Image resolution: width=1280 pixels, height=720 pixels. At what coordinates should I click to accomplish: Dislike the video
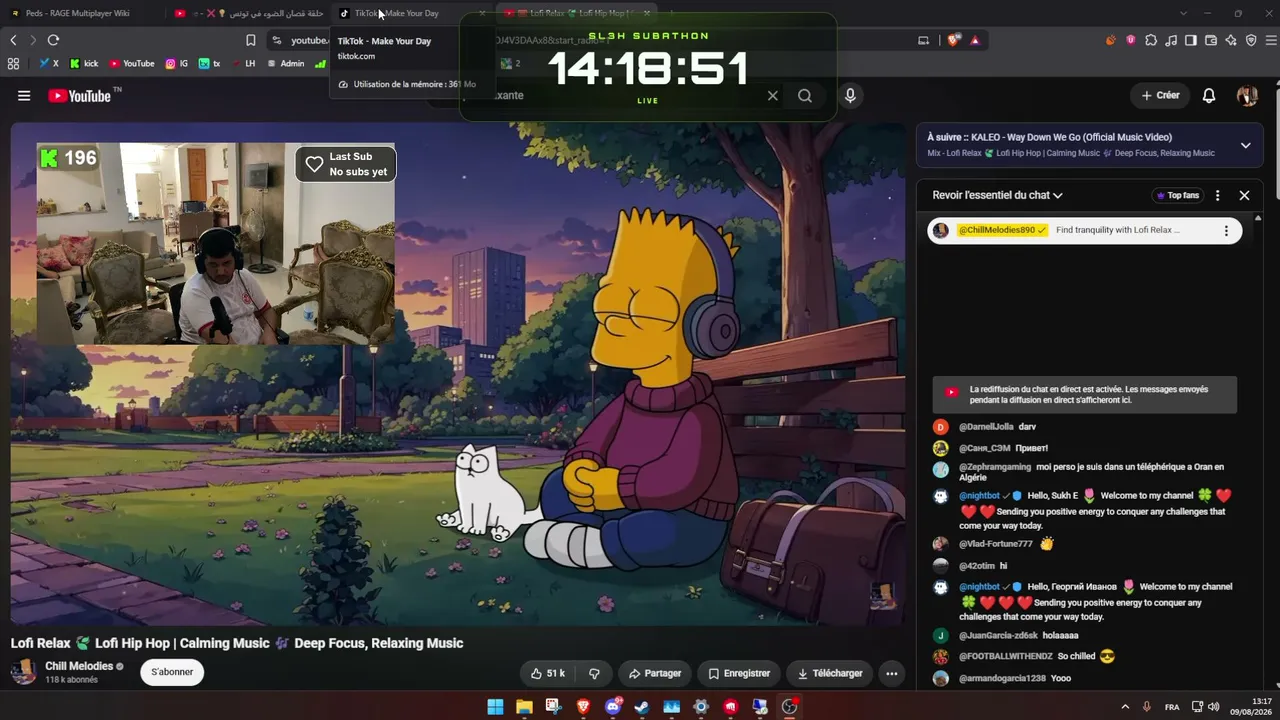[594, 673]
